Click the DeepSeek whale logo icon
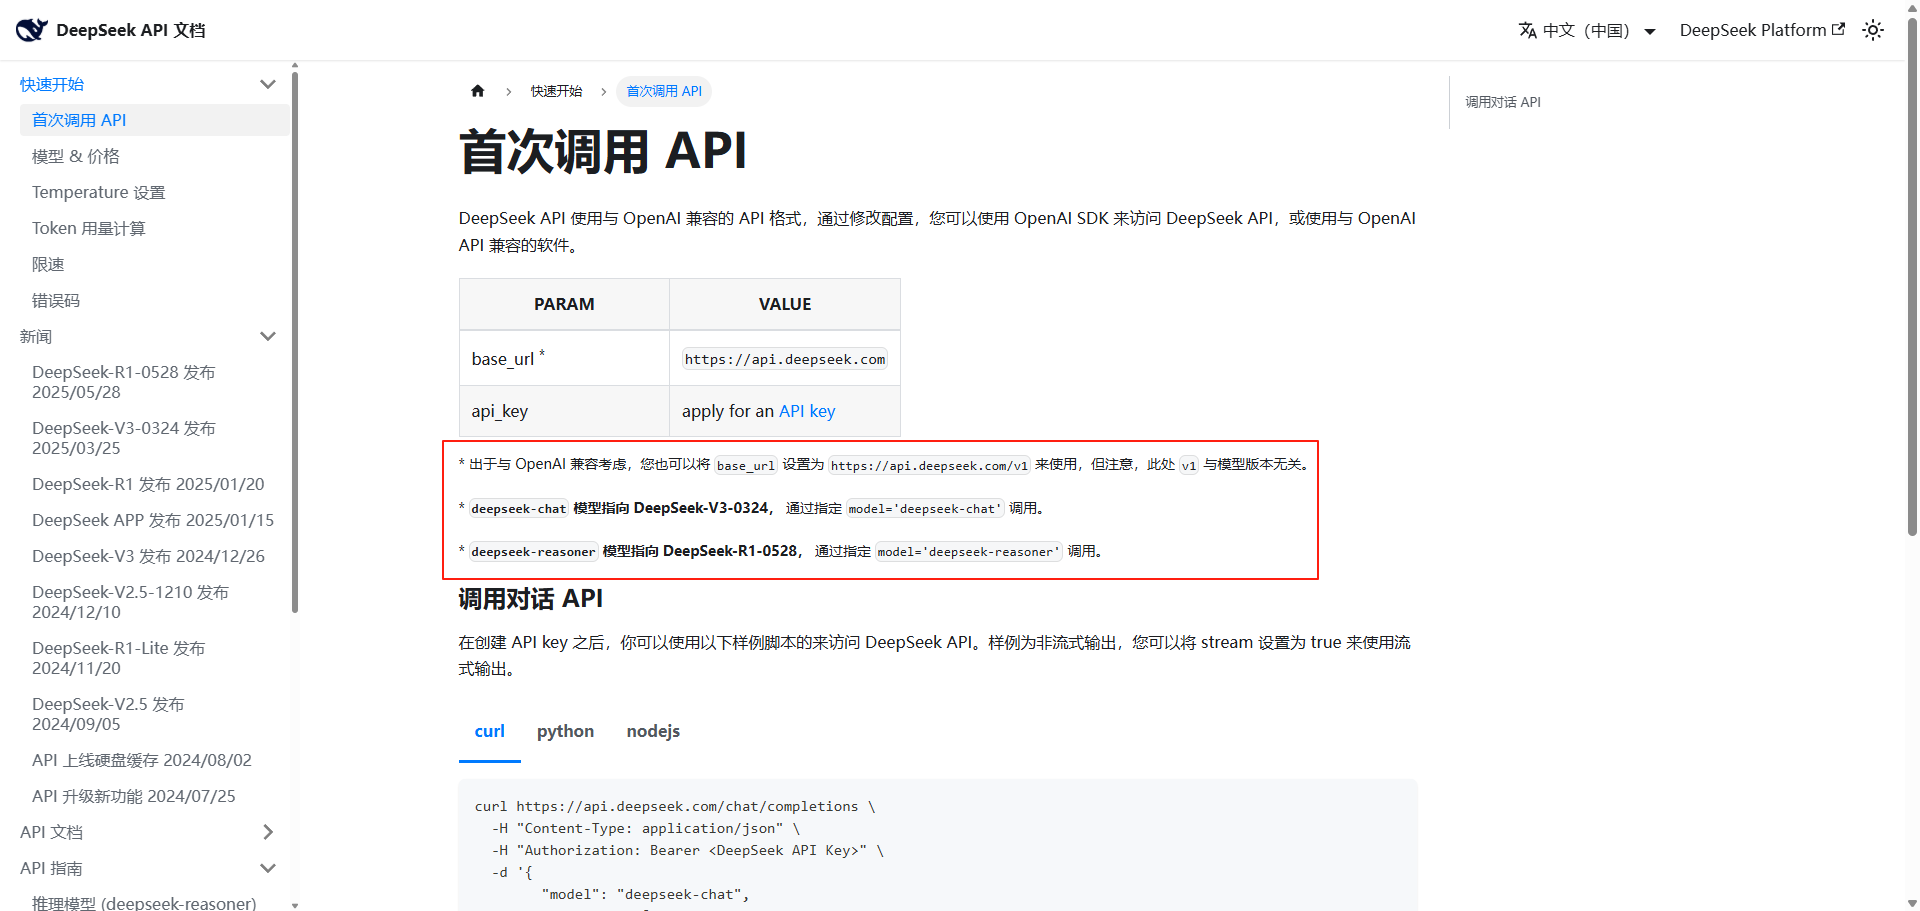Image resolution: width=1920 pixels, height=911 pixels. point(32,30)
